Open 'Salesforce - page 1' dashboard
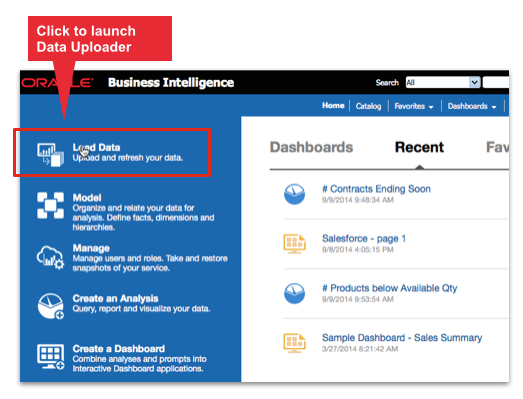 pos(364,239)
